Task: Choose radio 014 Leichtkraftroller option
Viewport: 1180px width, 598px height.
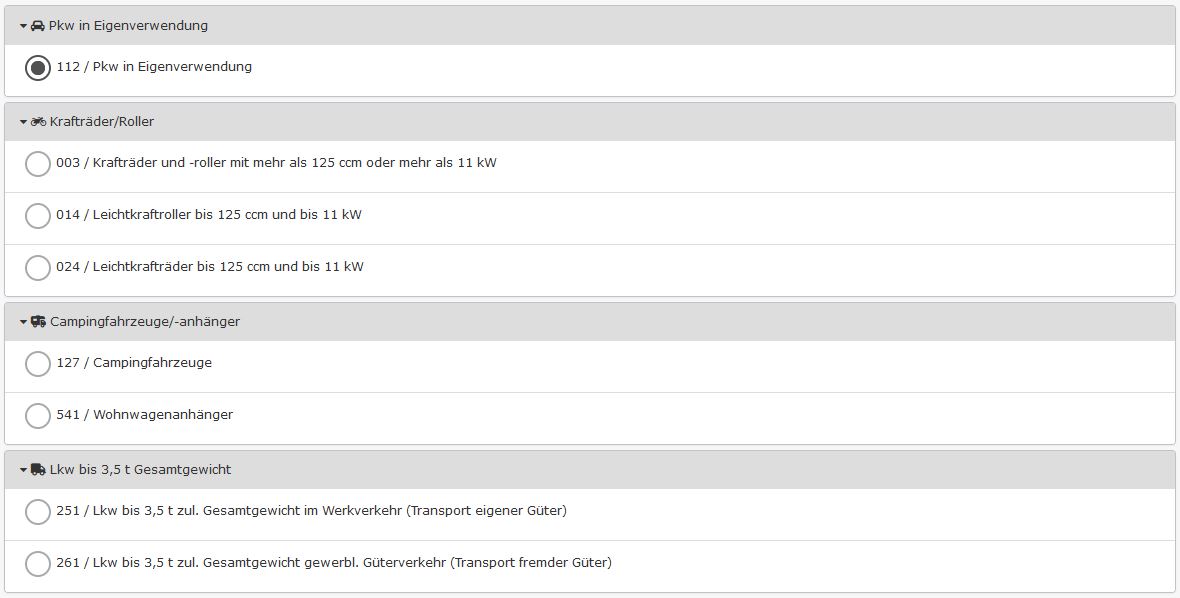Action: coord(38,216)
